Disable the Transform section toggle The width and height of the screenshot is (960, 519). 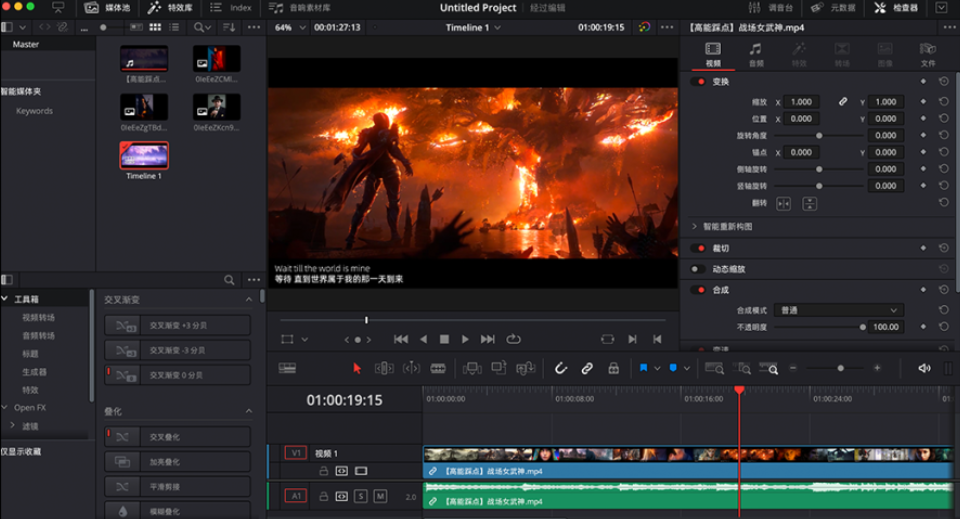coord(698,81)
